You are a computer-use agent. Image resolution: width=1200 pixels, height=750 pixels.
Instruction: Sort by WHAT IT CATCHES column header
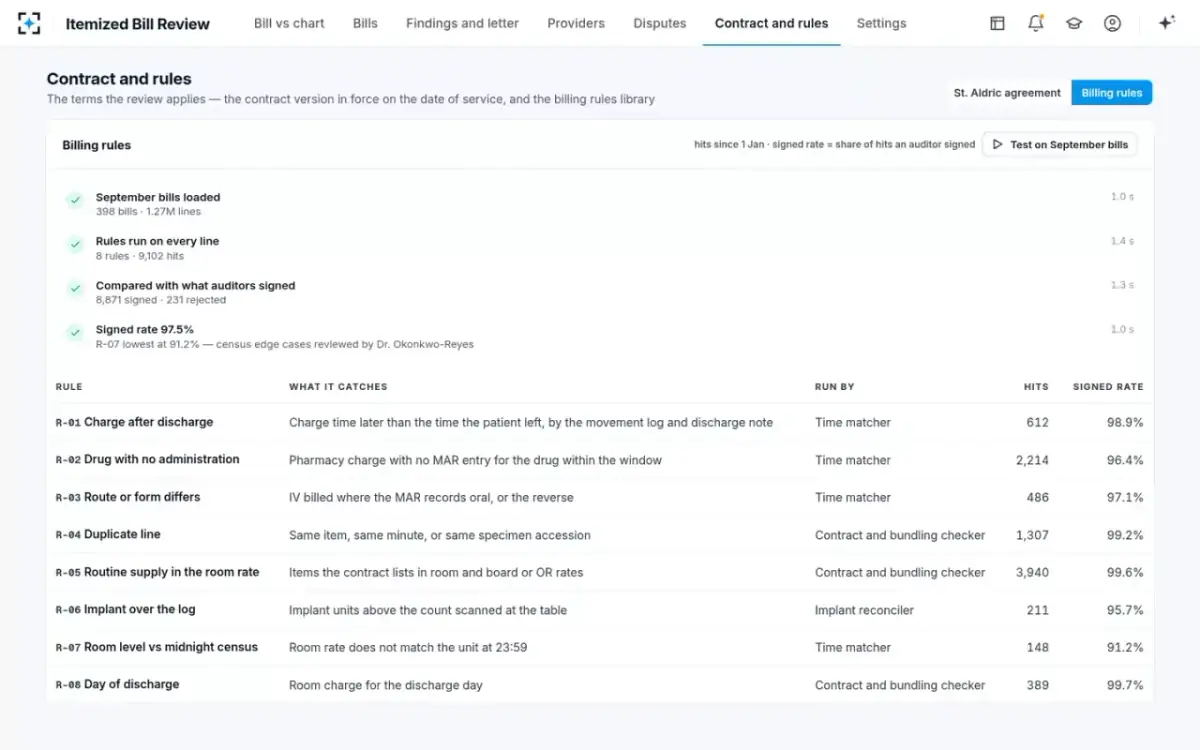[338, 387]
